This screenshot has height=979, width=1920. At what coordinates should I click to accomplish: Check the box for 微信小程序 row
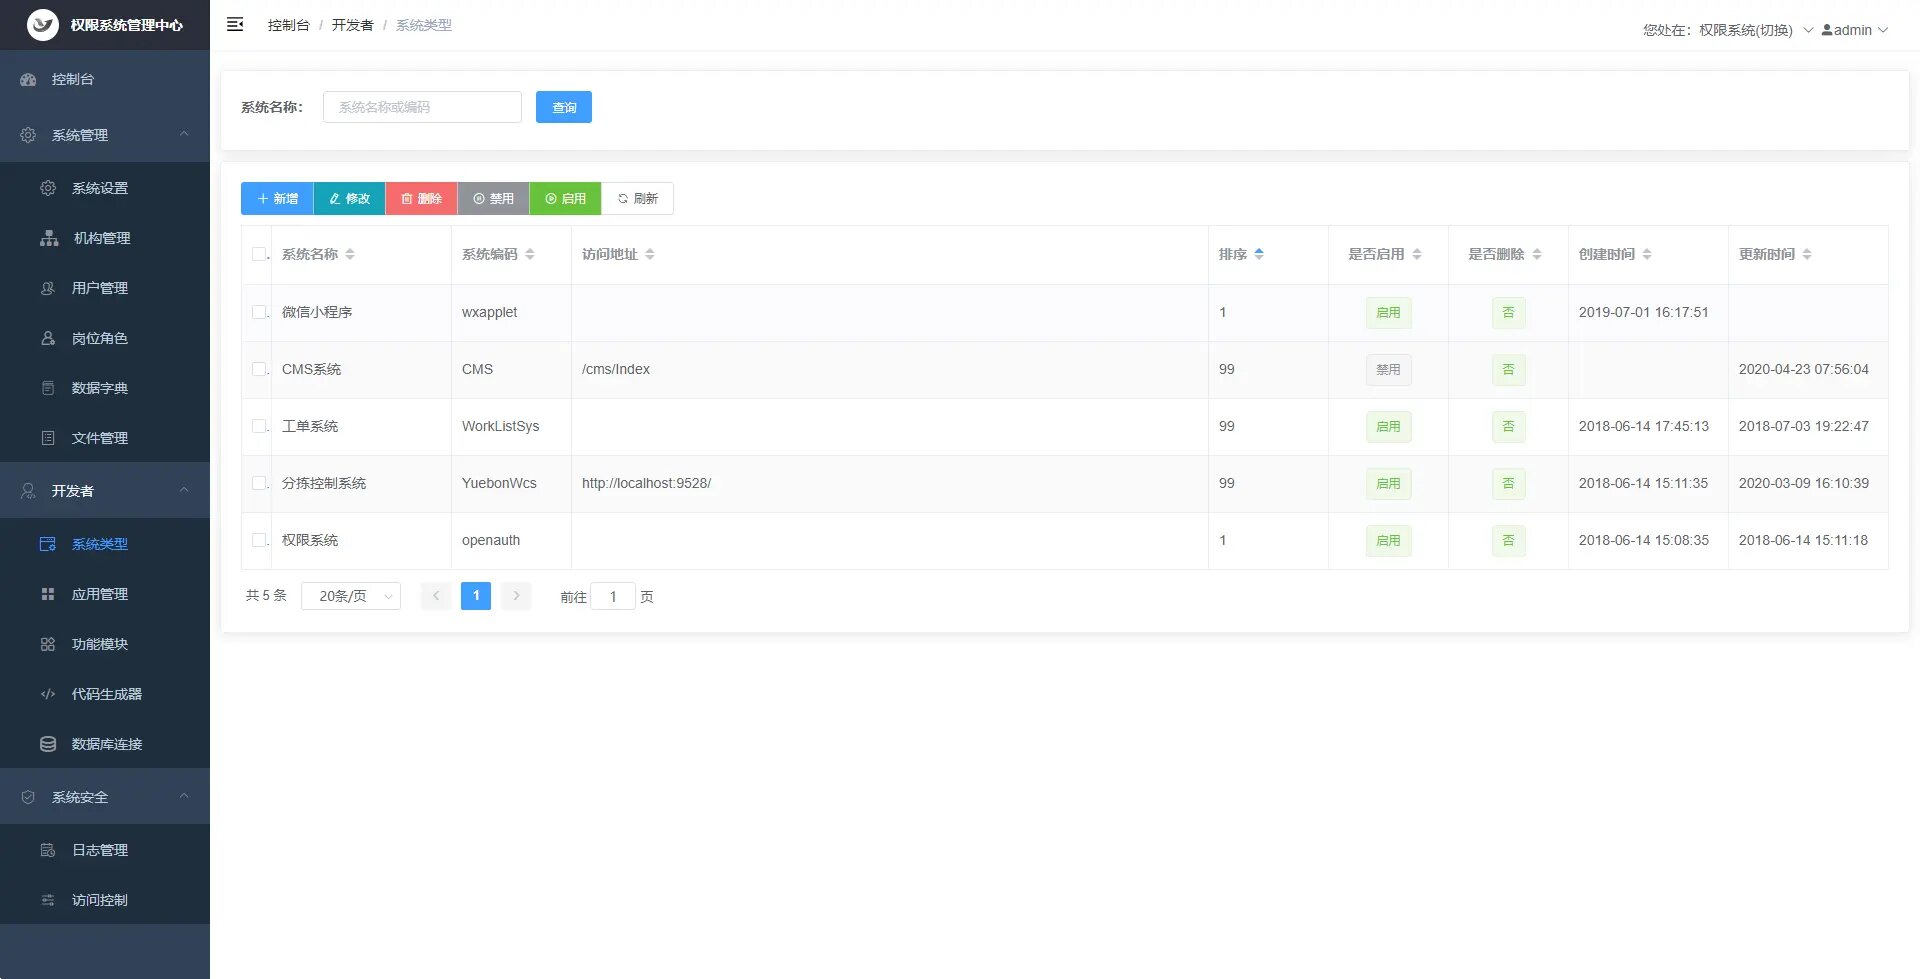click(259, 312)
